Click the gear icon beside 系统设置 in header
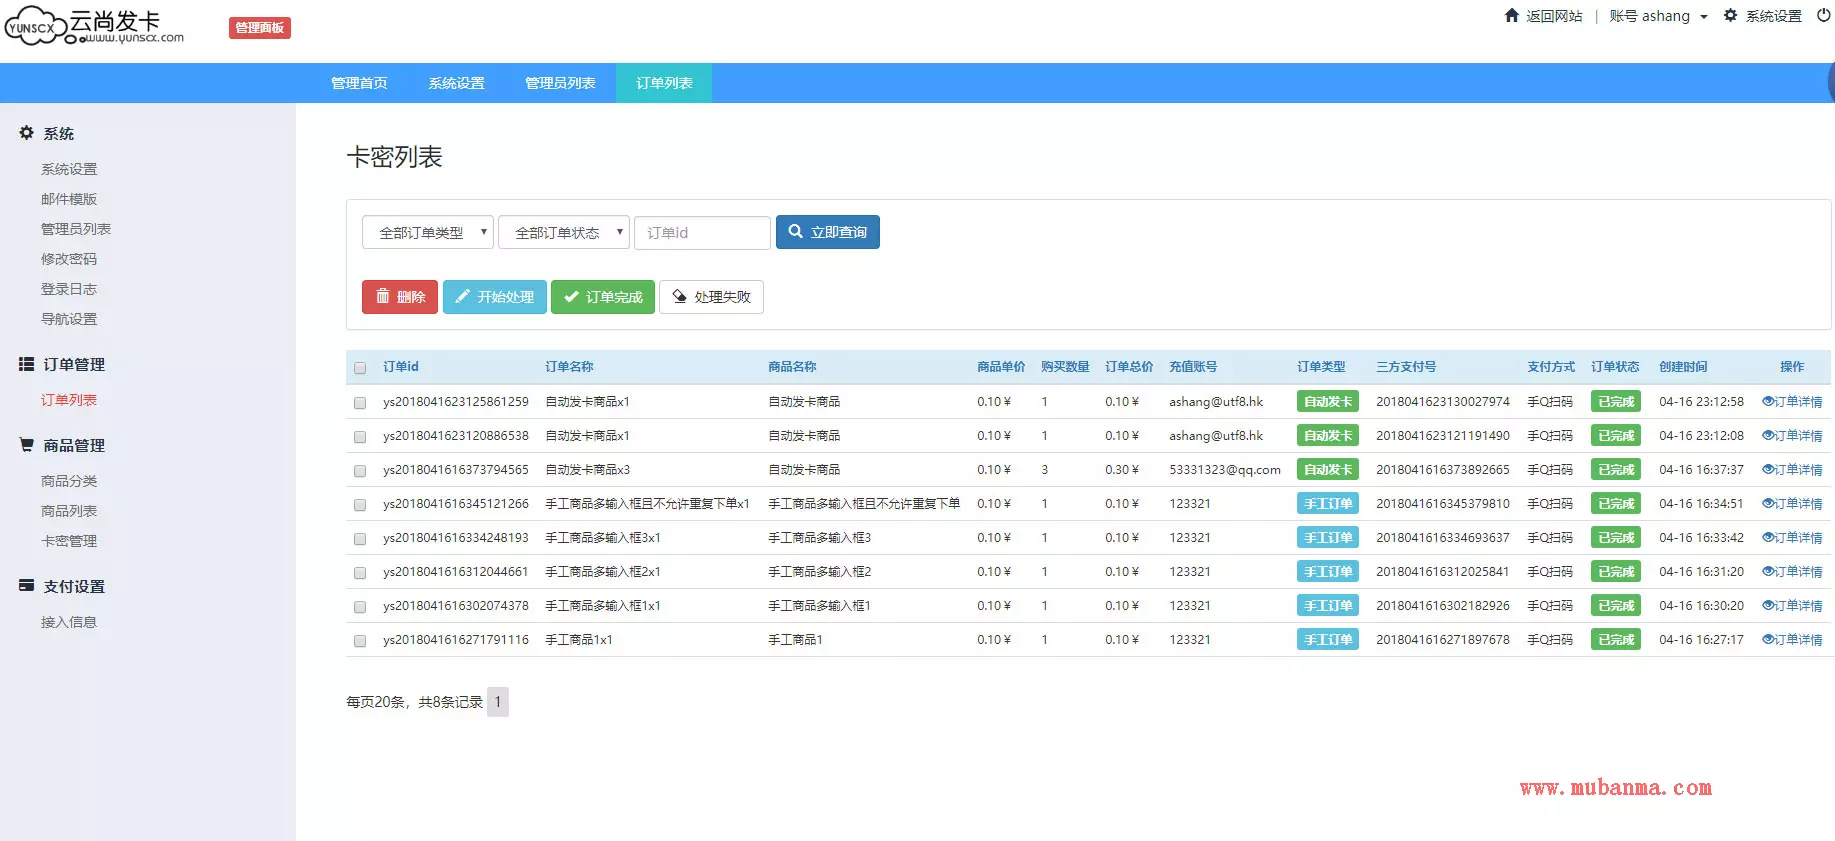 click(1730, 15)
